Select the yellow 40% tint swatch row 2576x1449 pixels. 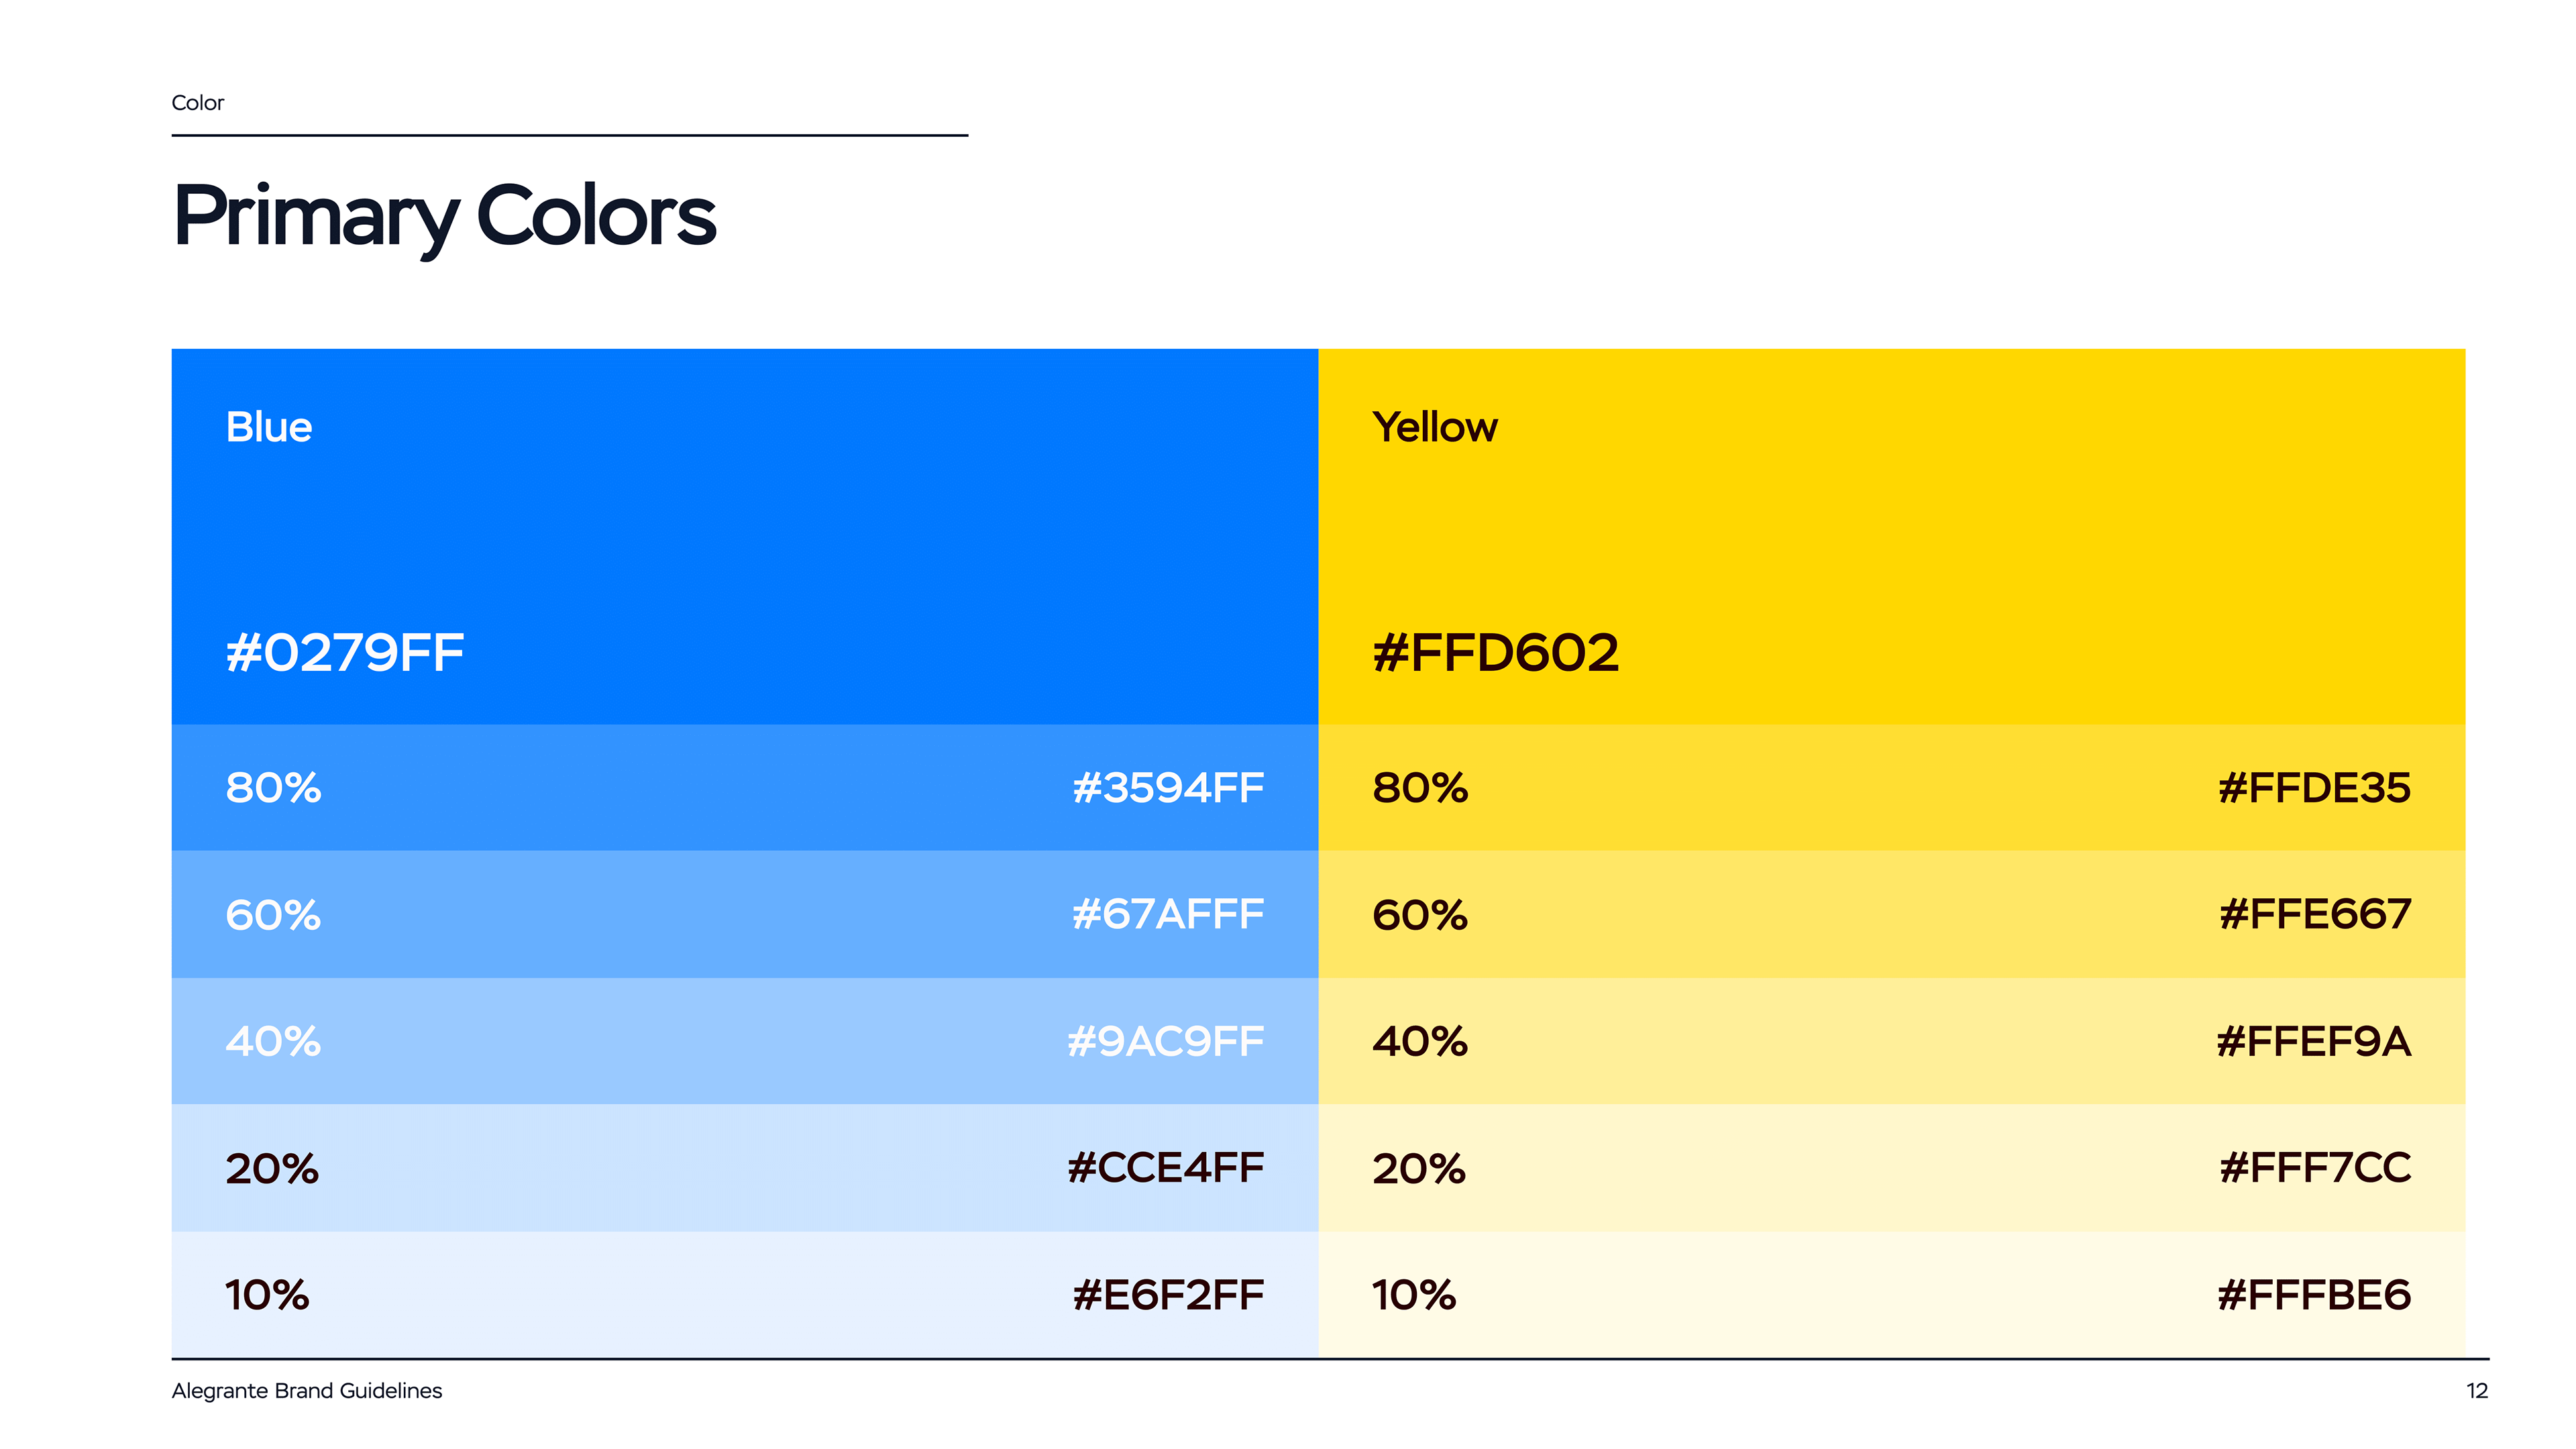[x=1891, y=1041]
